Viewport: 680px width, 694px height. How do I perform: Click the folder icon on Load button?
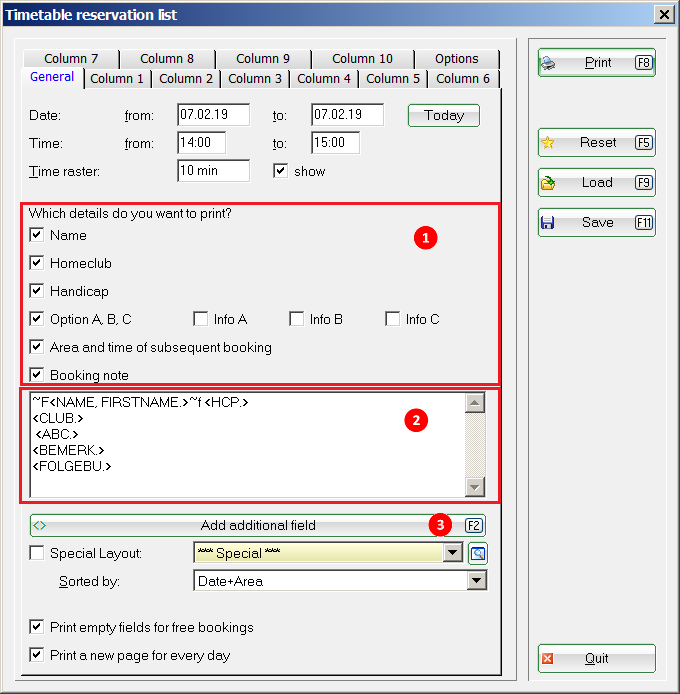(x=548, y=183)
